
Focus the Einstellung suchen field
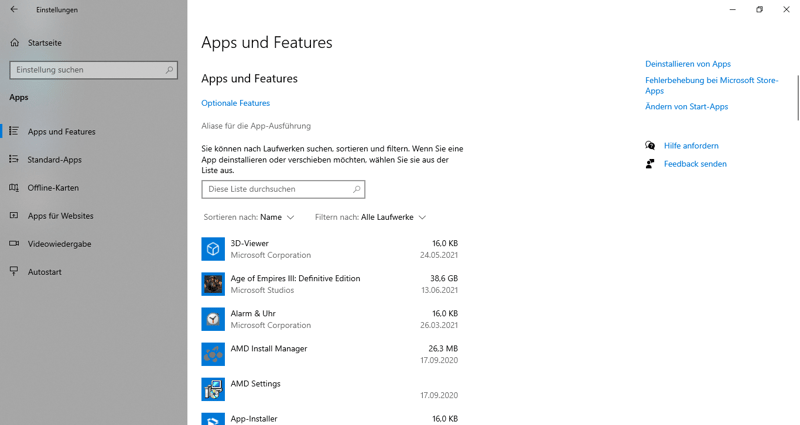(93, 70)
